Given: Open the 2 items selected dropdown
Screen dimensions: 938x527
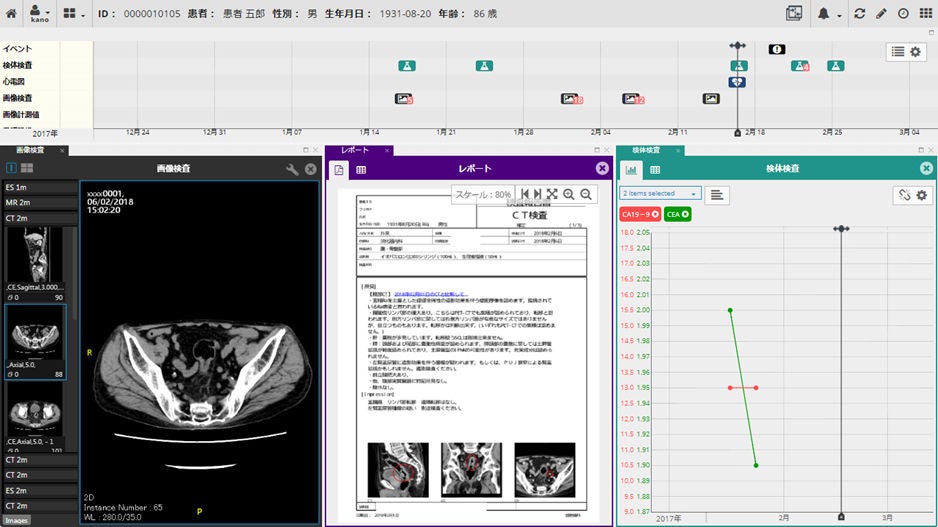Looking at the screenshot, I should click(660, 193).
